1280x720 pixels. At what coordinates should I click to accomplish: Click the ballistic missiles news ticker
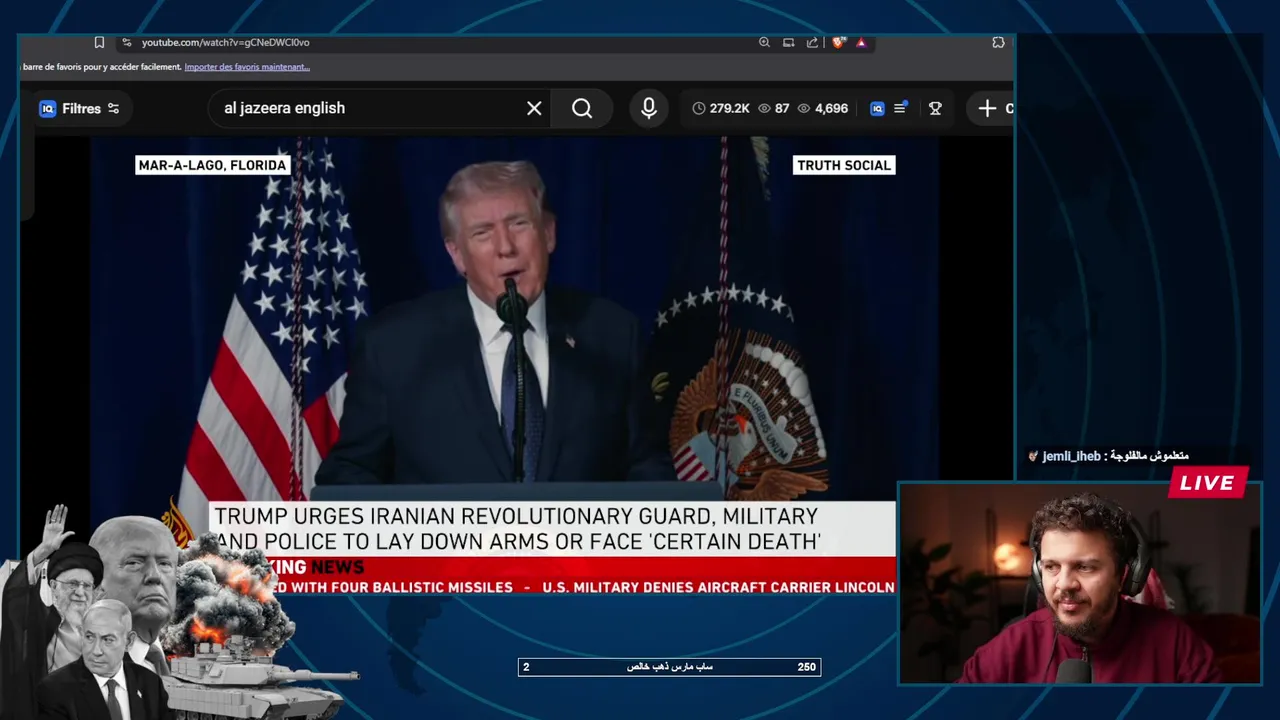(580, 587)
